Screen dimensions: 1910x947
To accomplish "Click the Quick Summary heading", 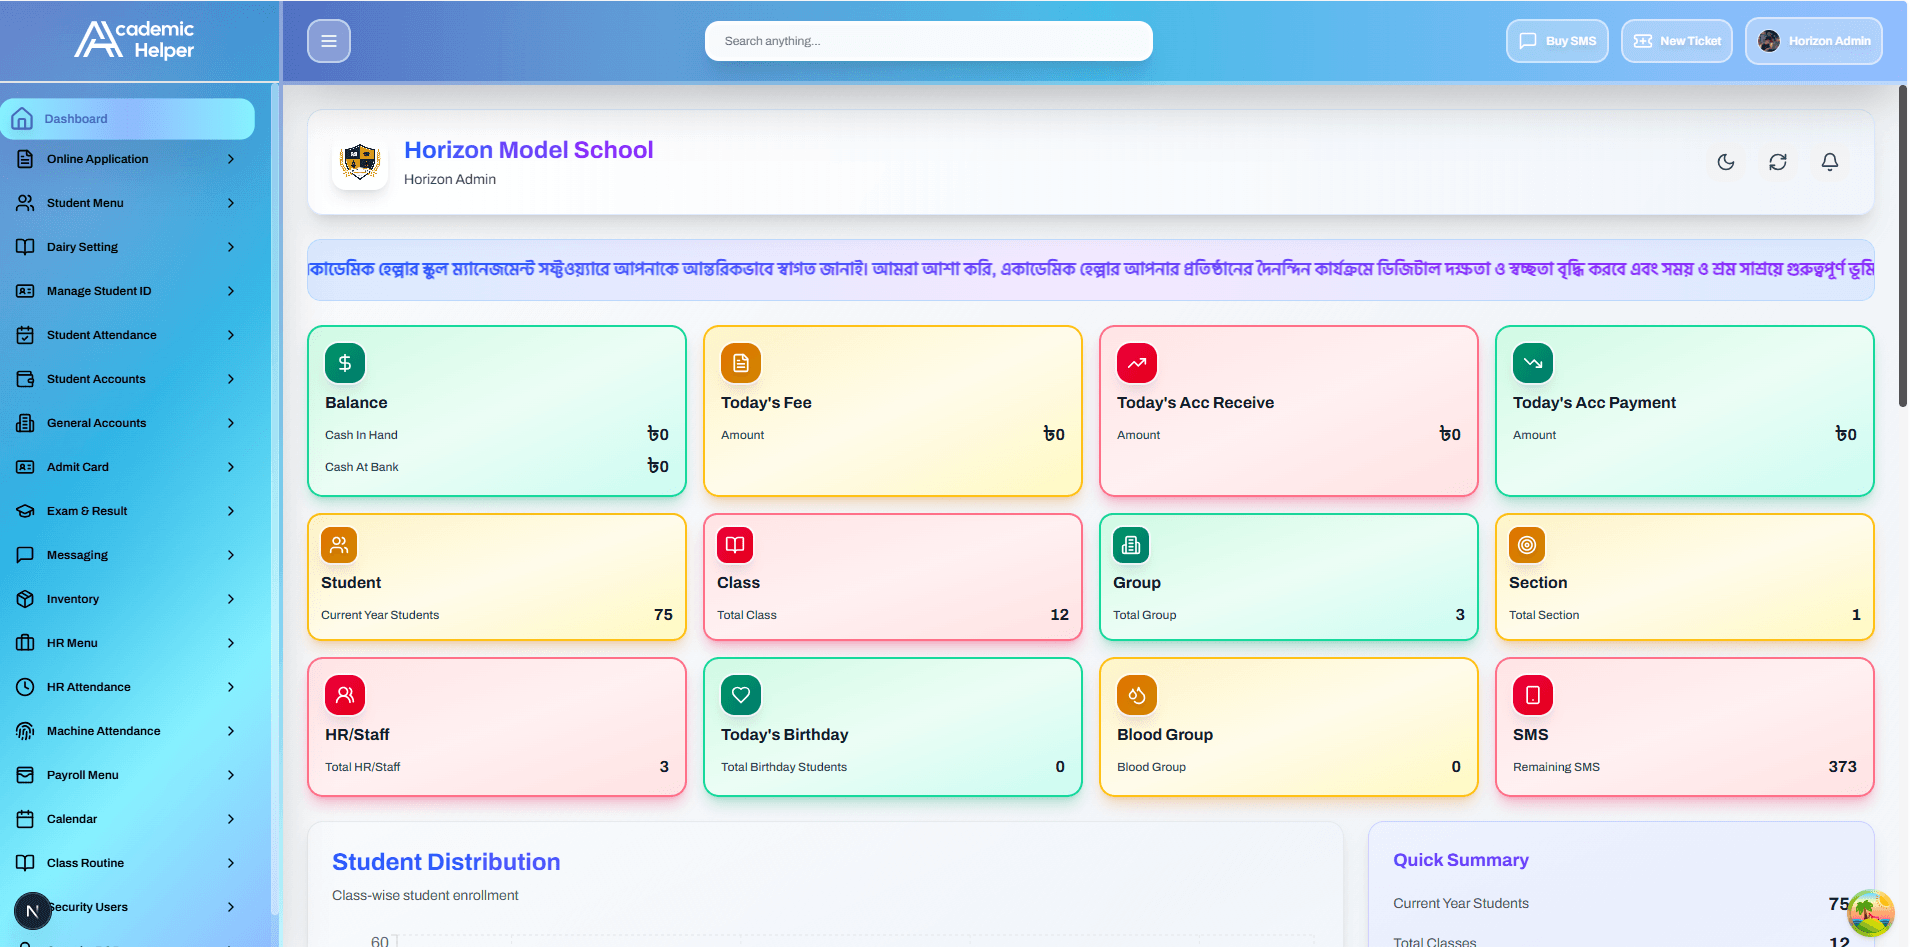I will [x=1461, y=860].
